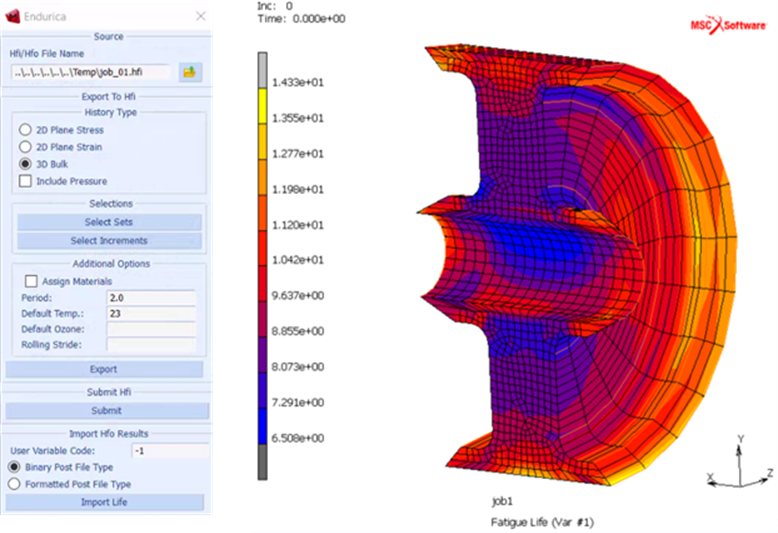The height and width of the screenshot is (533, 778).
Task: Click the User Variable Code field
Action: coord(170,451)
